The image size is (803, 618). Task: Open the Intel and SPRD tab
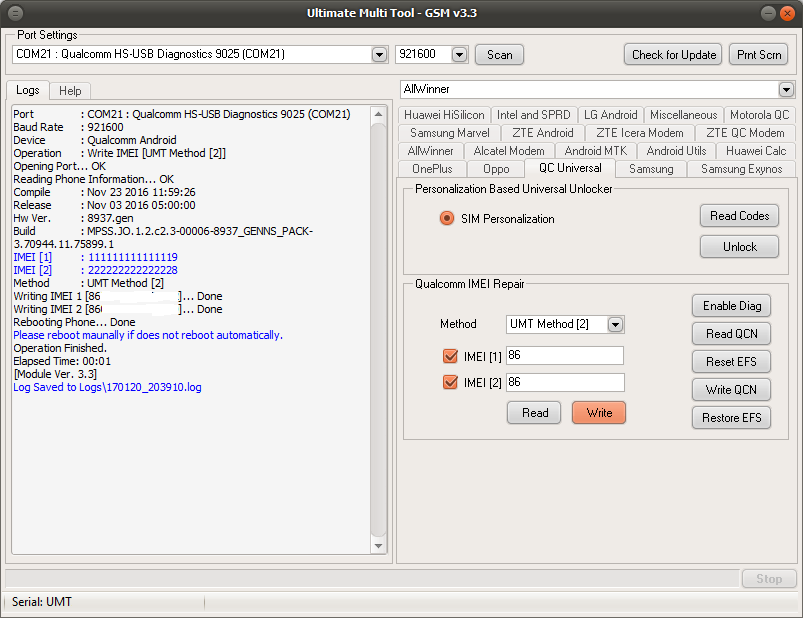(534, 115)
